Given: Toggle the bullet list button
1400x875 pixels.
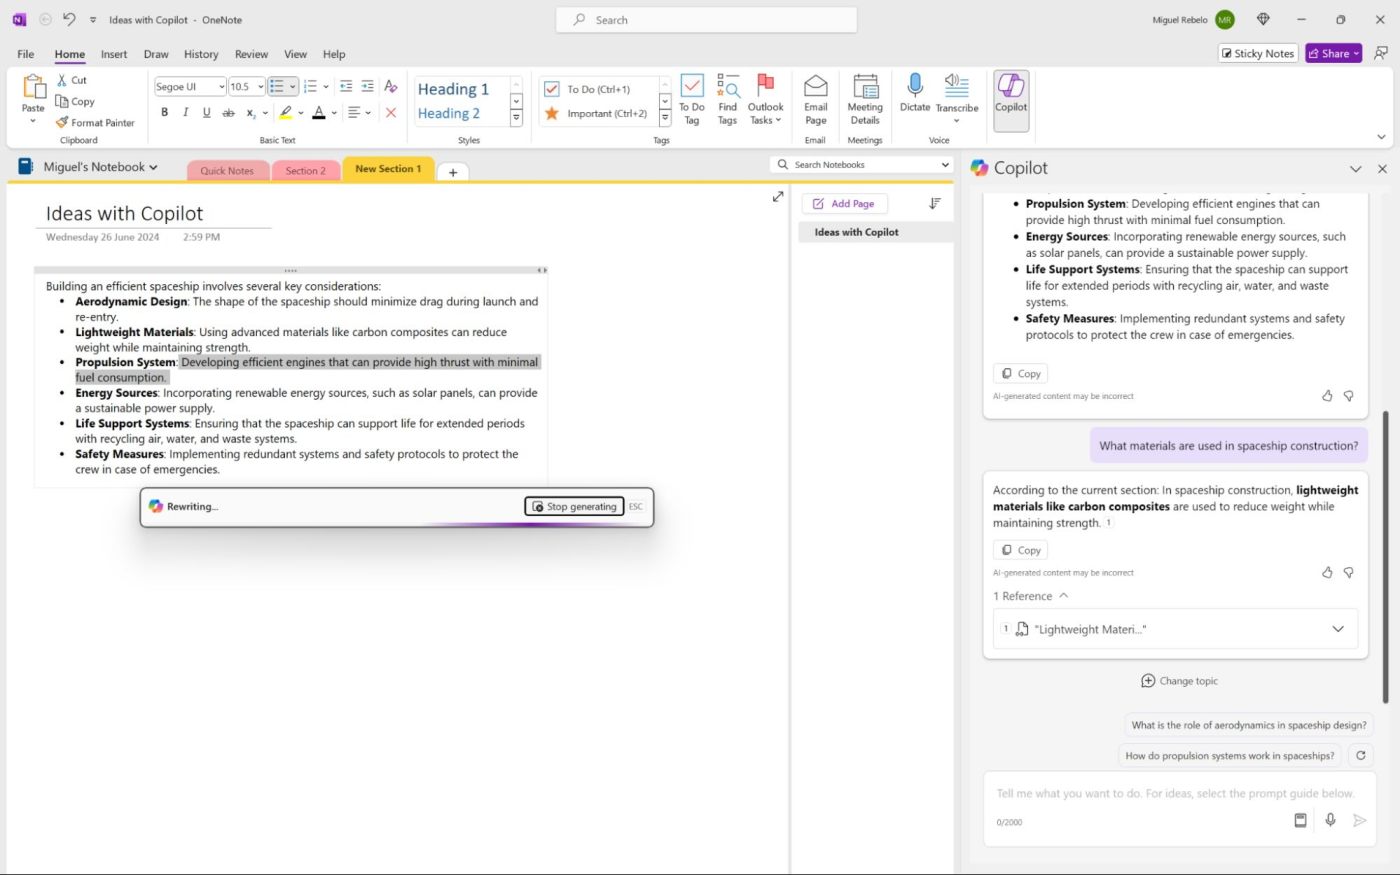Looking at the screenshot, I should tap(277, 86).
